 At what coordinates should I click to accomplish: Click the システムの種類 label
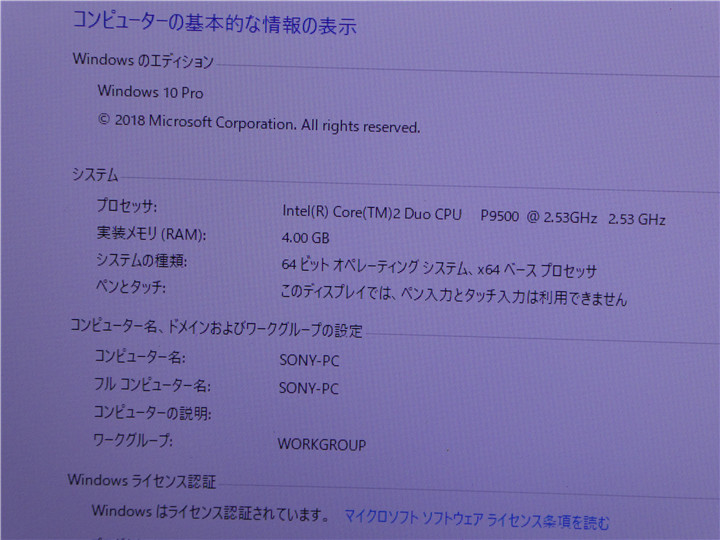point(141,260)
